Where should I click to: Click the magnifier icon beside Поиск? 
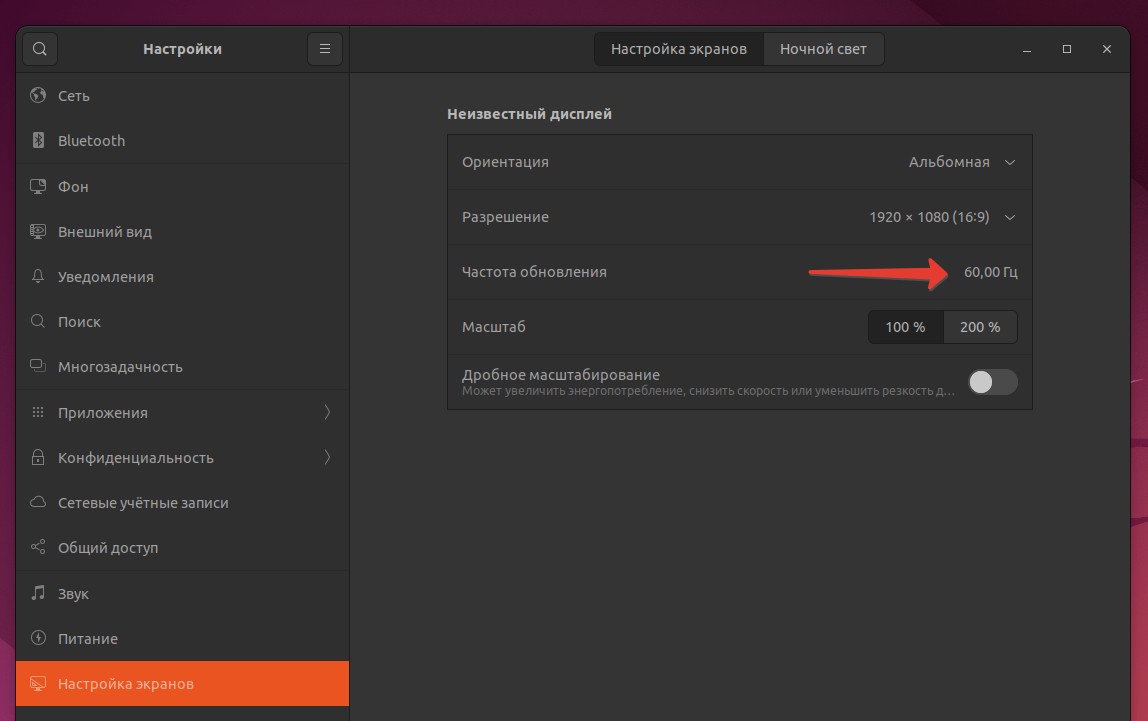point(38,321)
